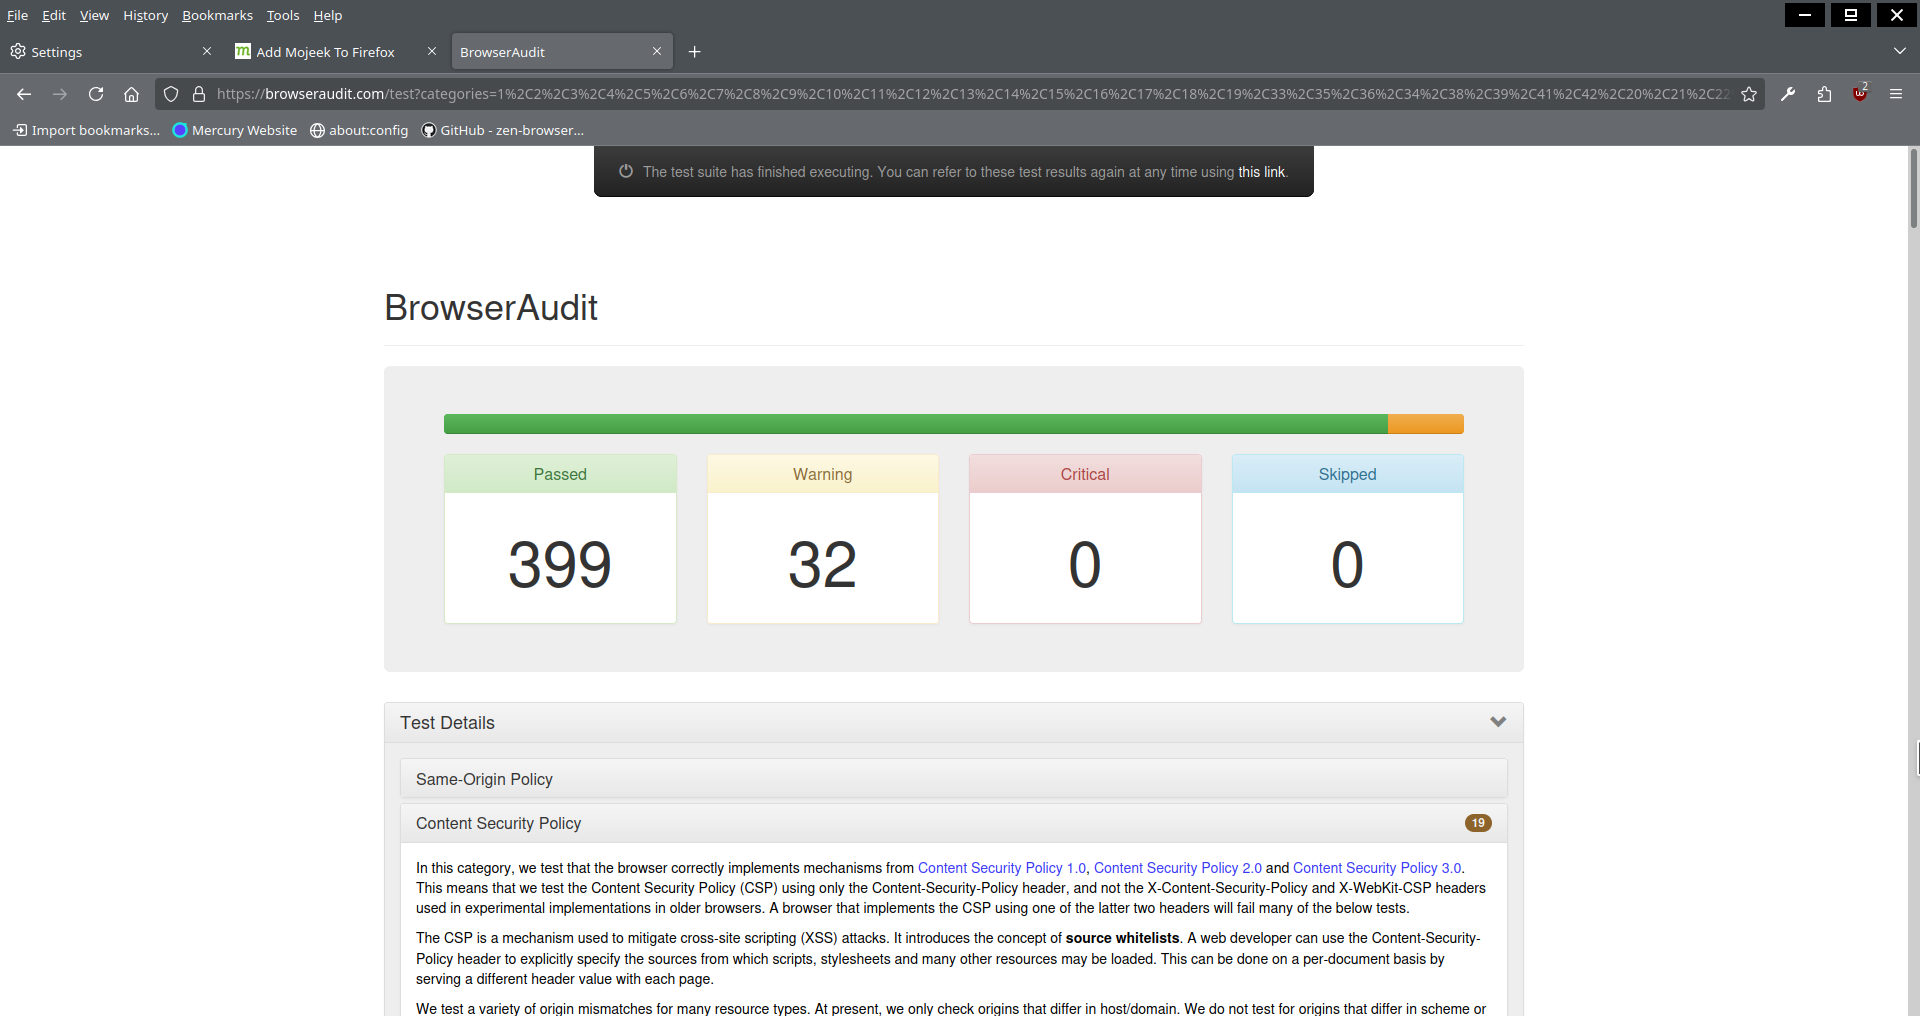Open a new tab

[x=695, y=52]
